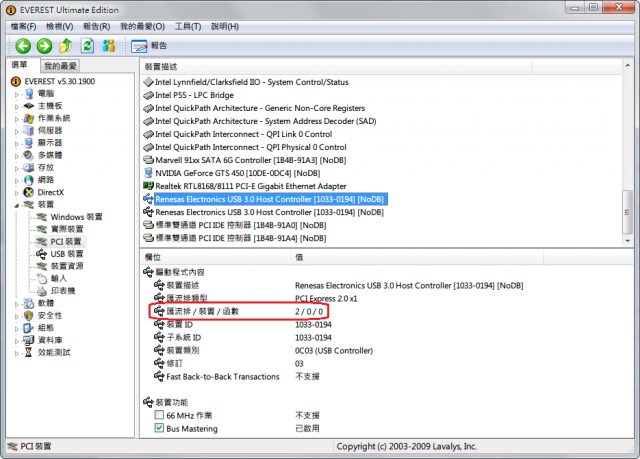
Task: Expand the 多媒體 tree node
Action: point(17,156)
